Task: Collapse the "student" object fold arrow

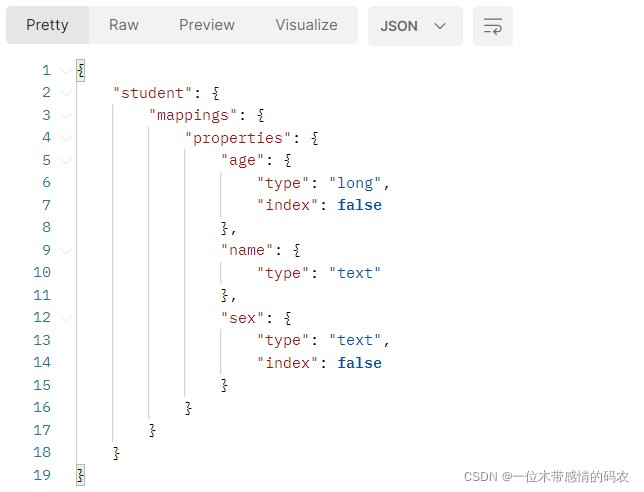Action: (x=66, y=93)
